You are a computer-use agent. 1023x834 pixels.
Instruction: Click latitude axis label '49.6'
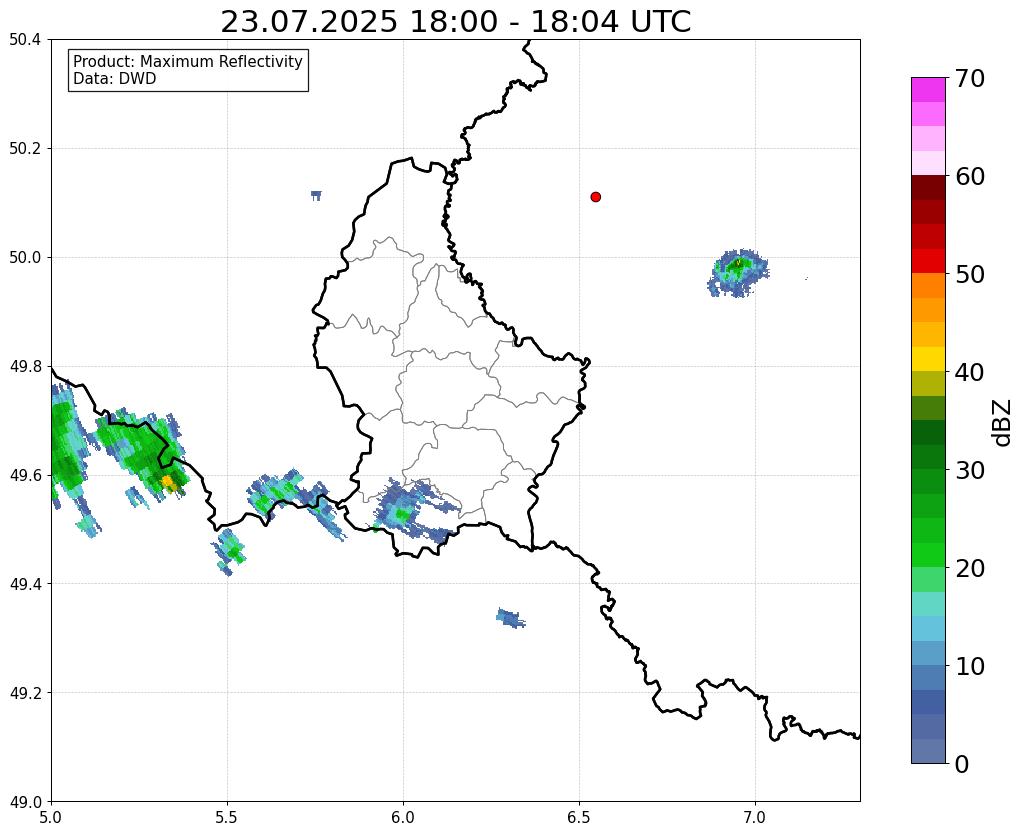(25, 475)
